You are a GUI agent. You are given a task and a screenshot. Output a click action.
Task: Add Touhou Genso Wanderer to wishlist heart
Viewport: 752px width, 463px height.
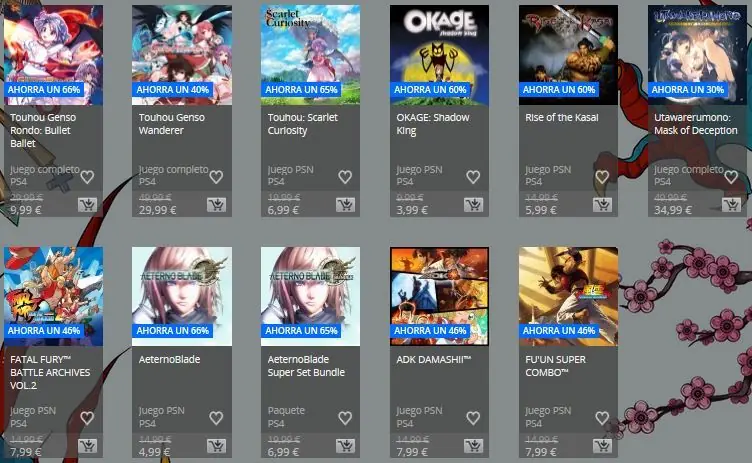pos(216,177)
